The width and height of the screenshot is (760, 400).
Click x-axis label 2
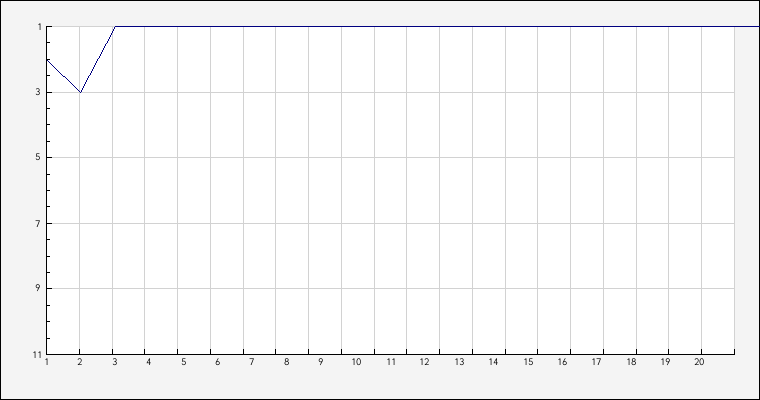pos(80,362)
